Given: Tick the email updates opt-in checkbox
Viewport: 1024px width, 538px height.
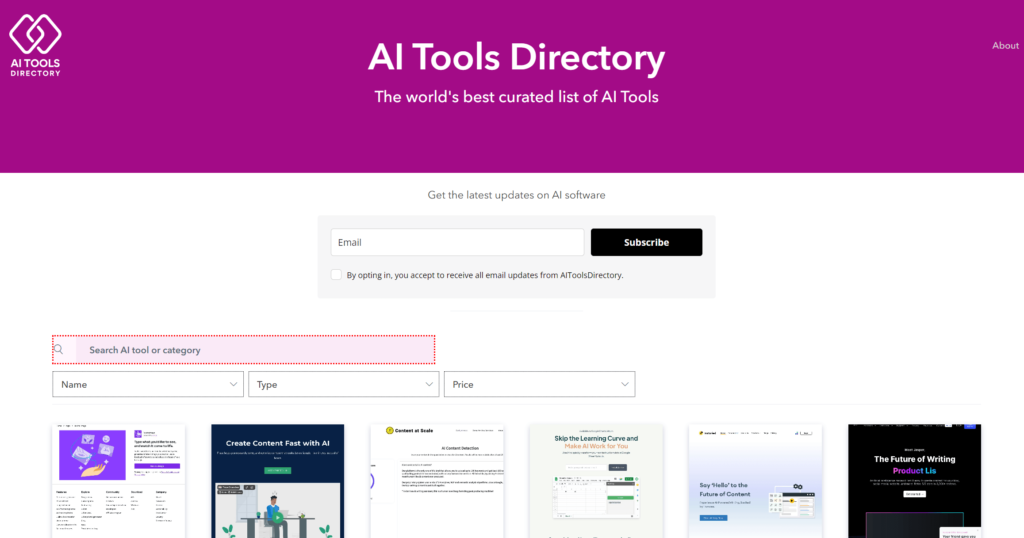Looking at the screenshot, I should point(336,275).
